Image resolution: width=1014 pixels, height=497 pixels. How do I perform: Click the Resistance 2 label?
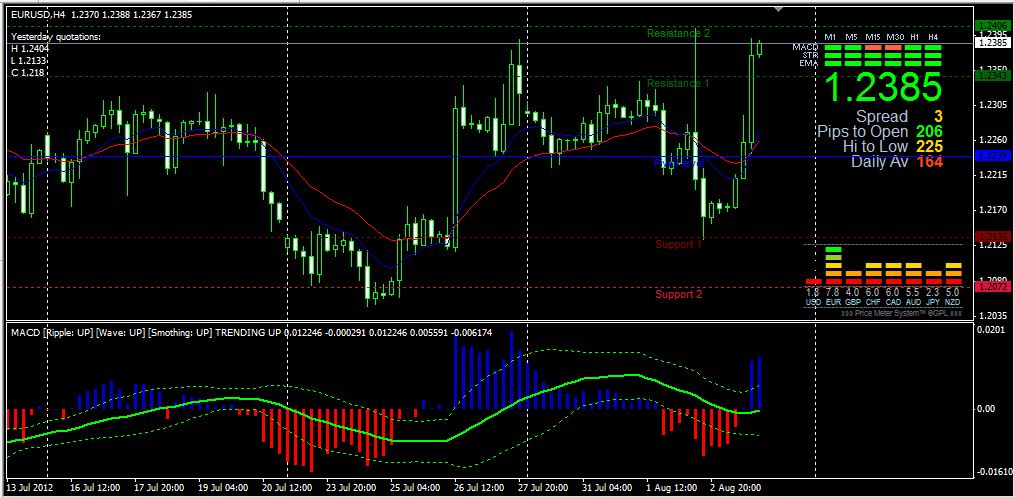(x=678, y=33)
